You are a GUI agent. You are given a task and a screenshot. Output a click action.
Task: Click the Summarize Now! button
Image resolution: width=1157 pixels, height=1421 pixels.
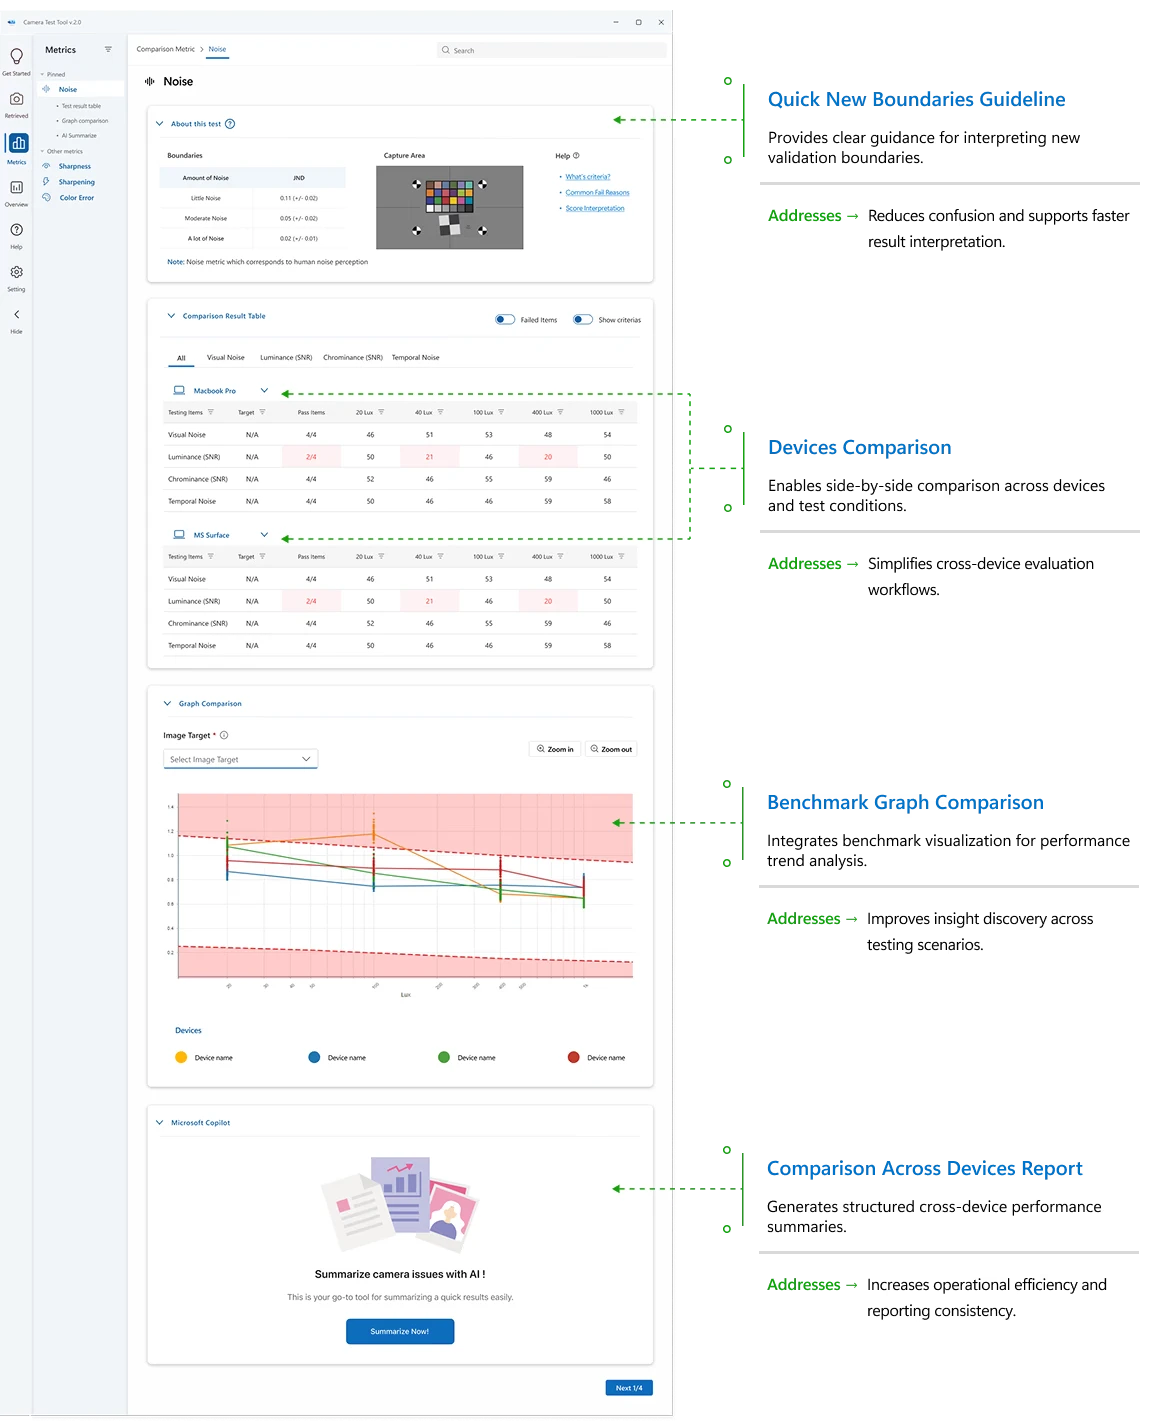click(399, 1331)
